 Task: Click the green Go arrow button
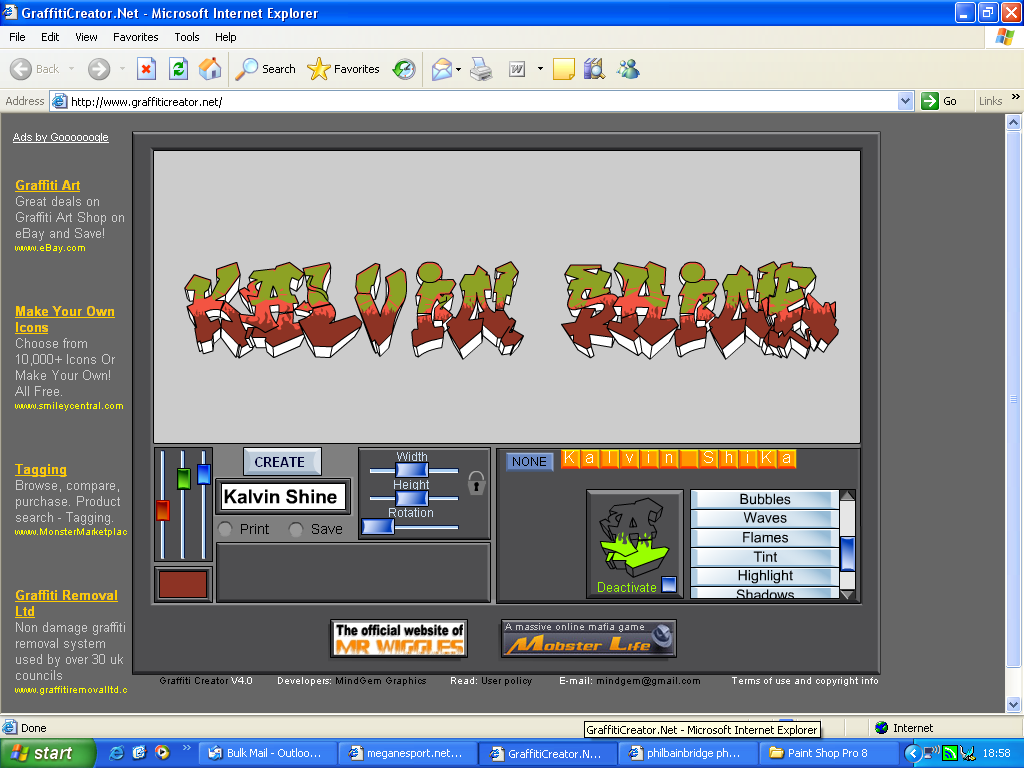coord(929,101)
